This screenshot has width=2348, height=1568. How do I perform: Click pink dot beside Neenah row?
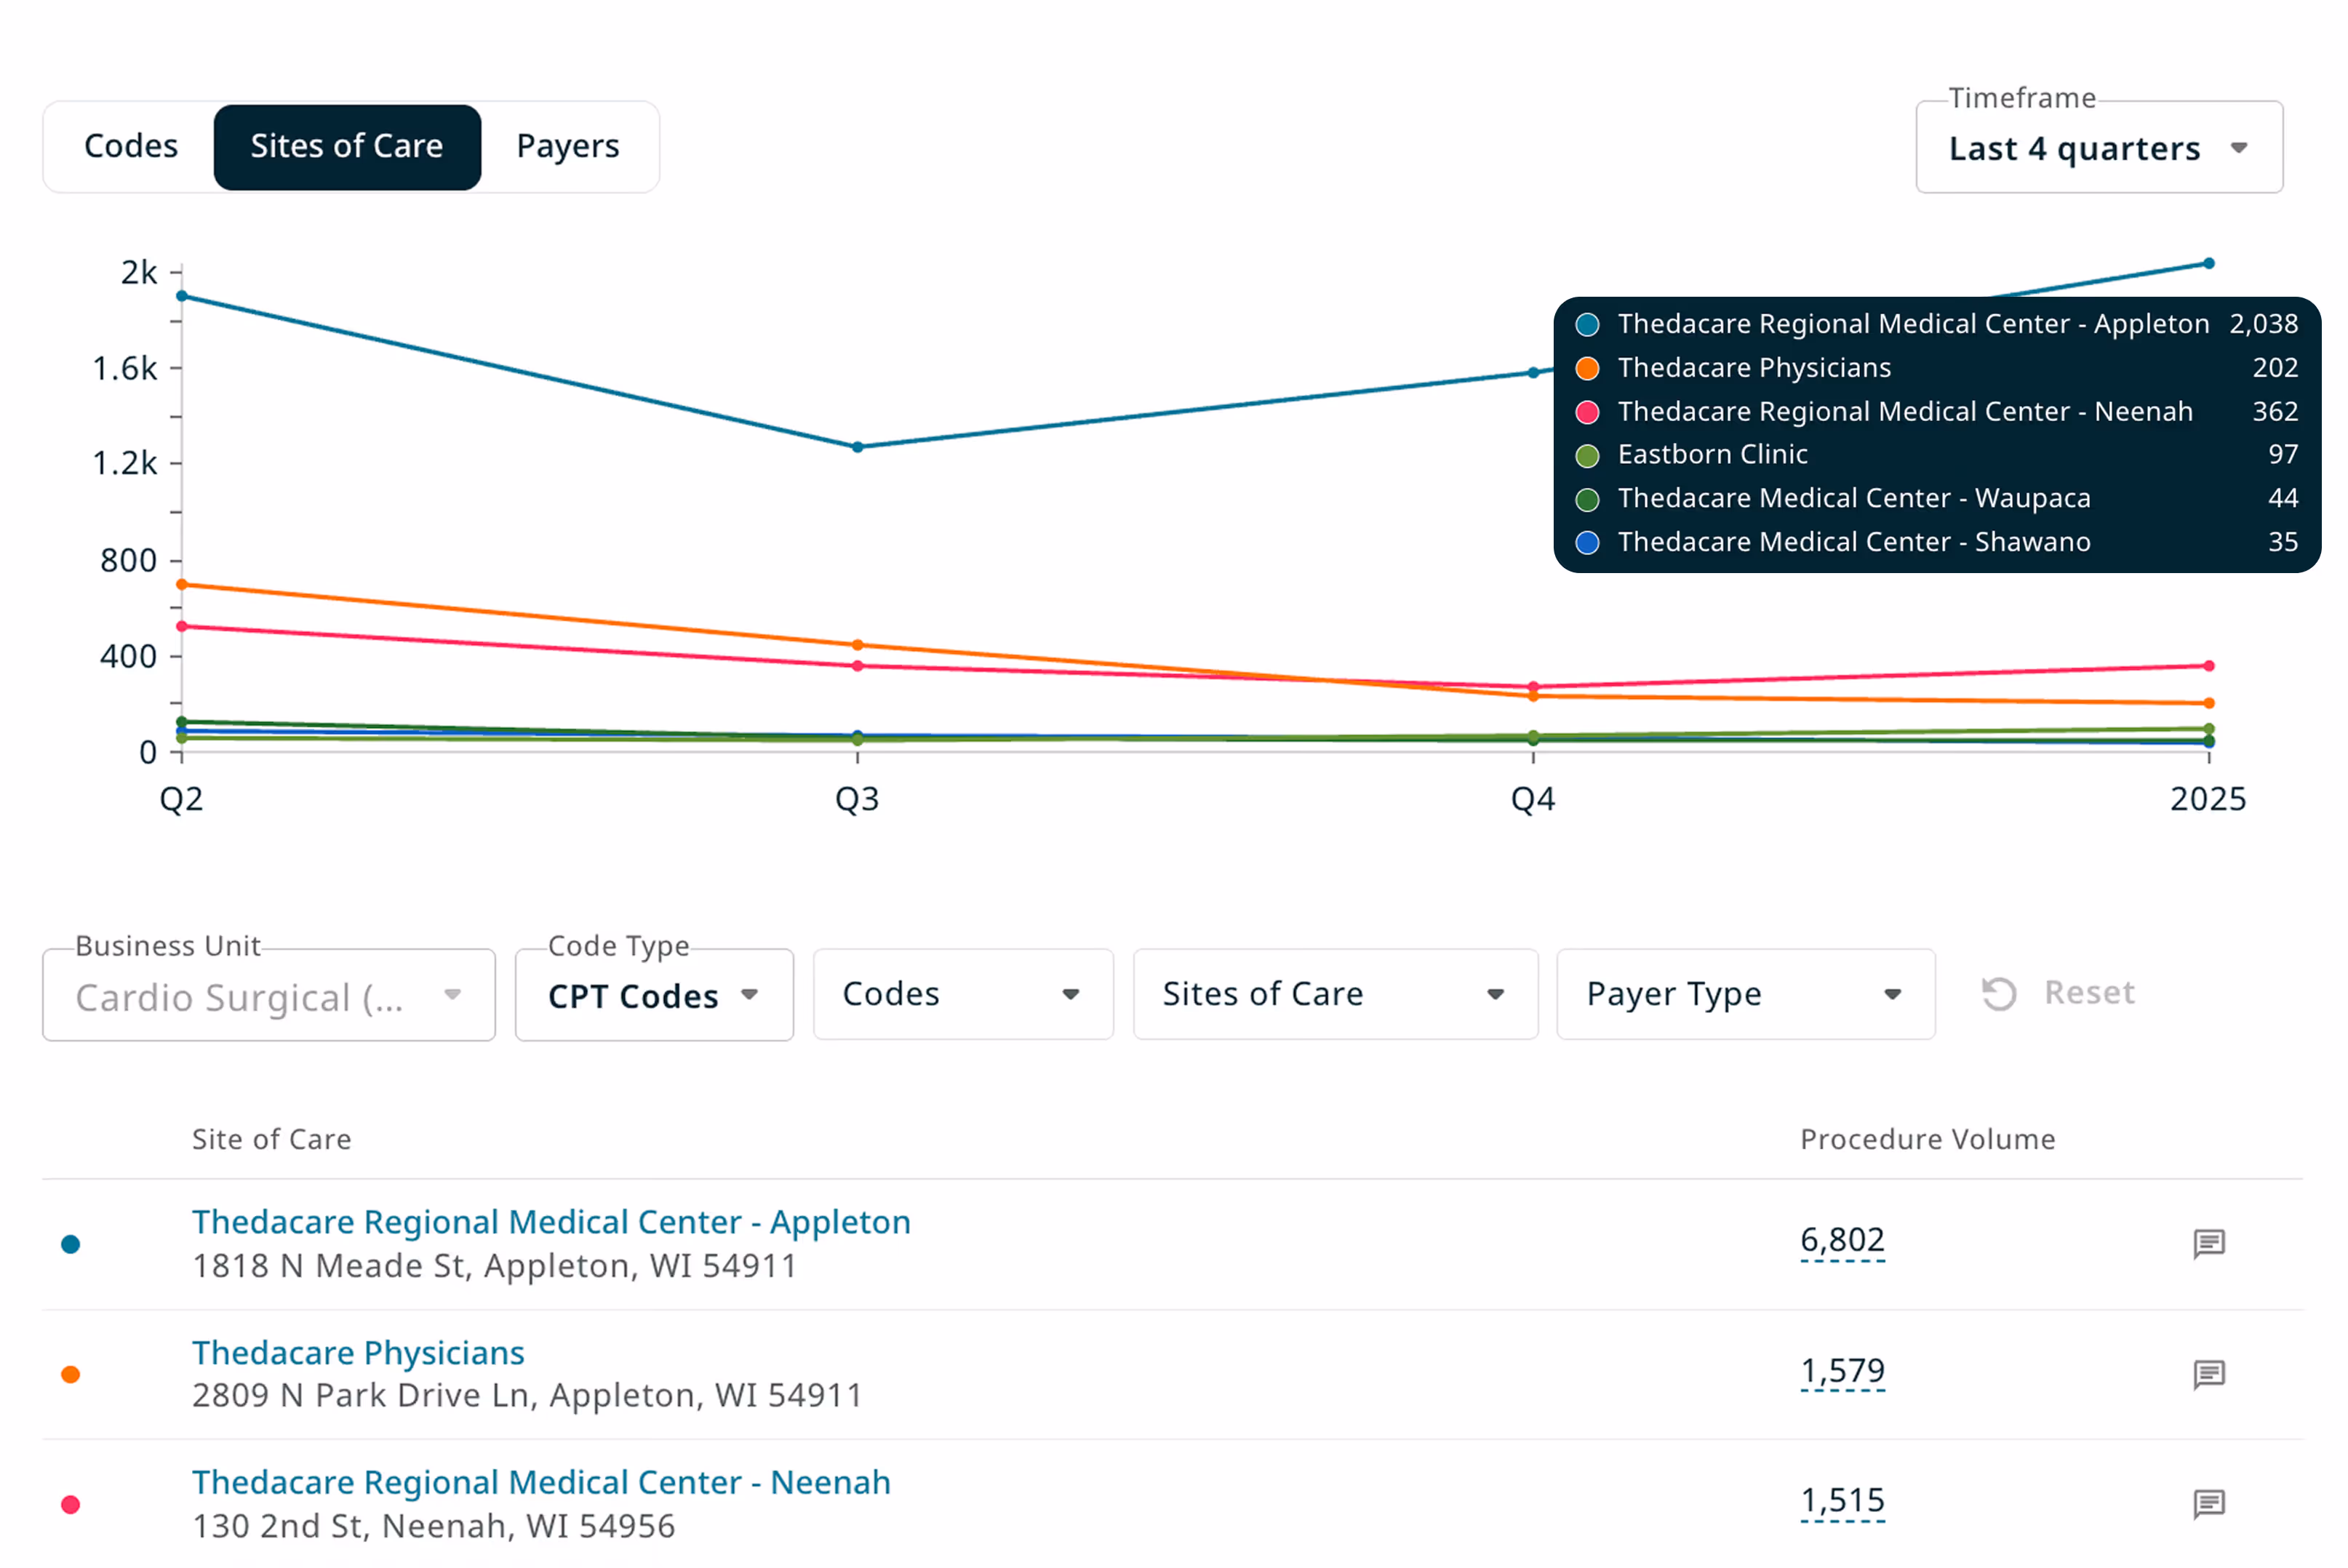pos(70,1504)
